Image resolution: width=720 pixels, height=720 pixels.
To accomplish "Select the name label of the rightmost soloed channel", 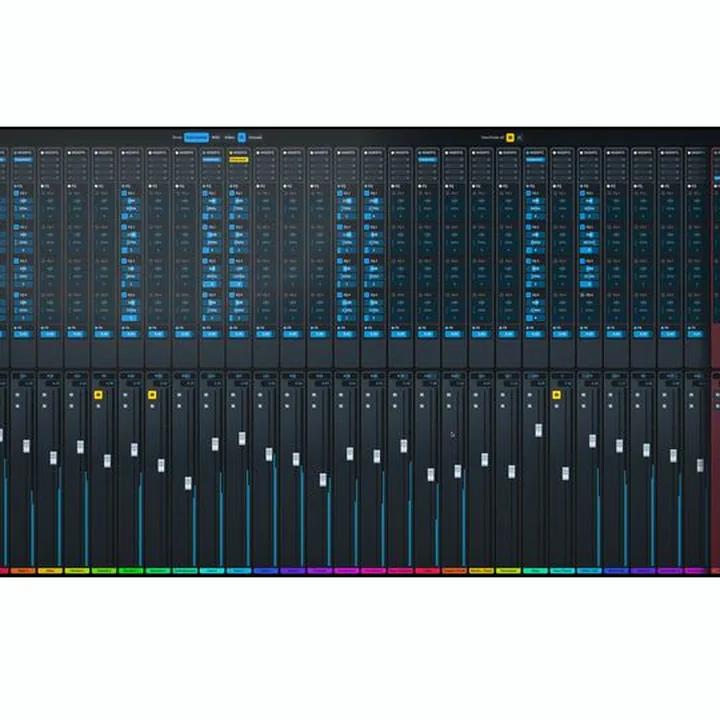I will [562, 571].
